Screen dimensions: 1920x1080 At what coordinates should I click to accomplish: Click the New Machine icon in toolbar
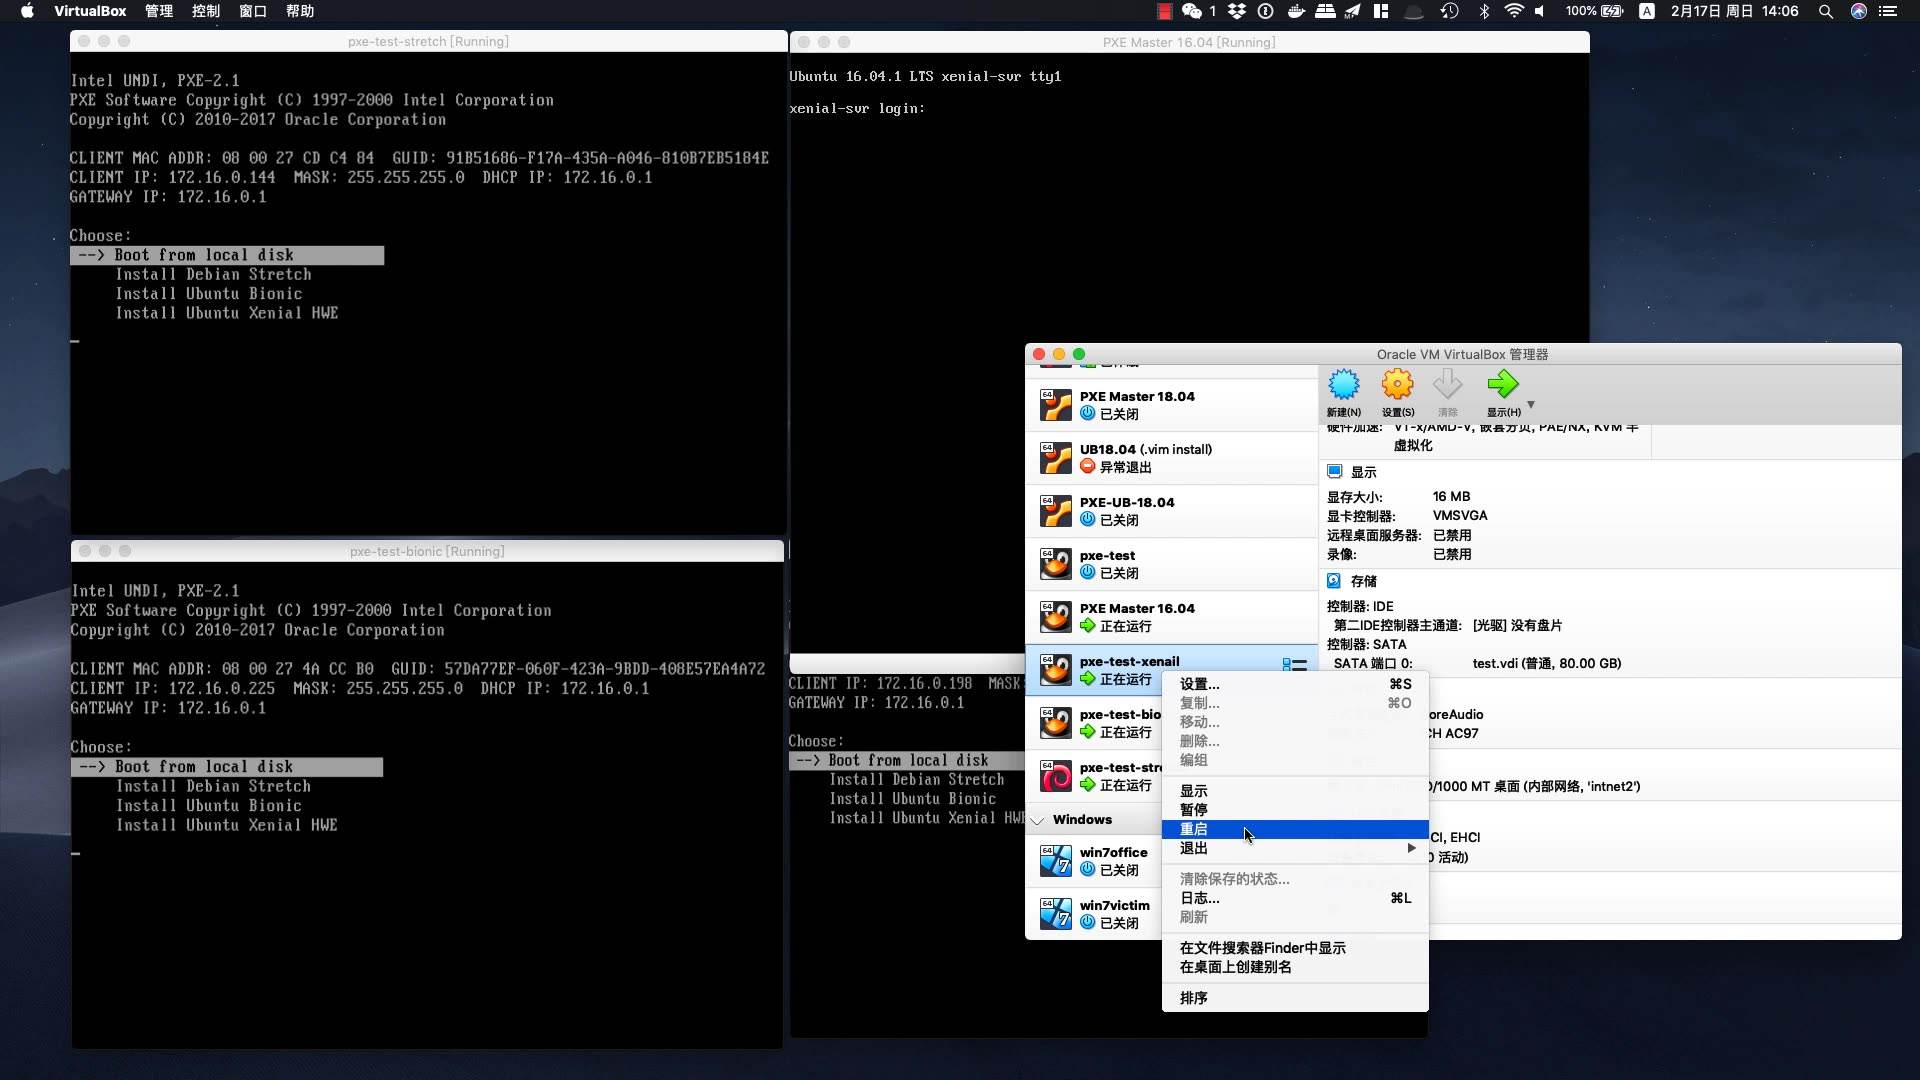coord(1344,384)
